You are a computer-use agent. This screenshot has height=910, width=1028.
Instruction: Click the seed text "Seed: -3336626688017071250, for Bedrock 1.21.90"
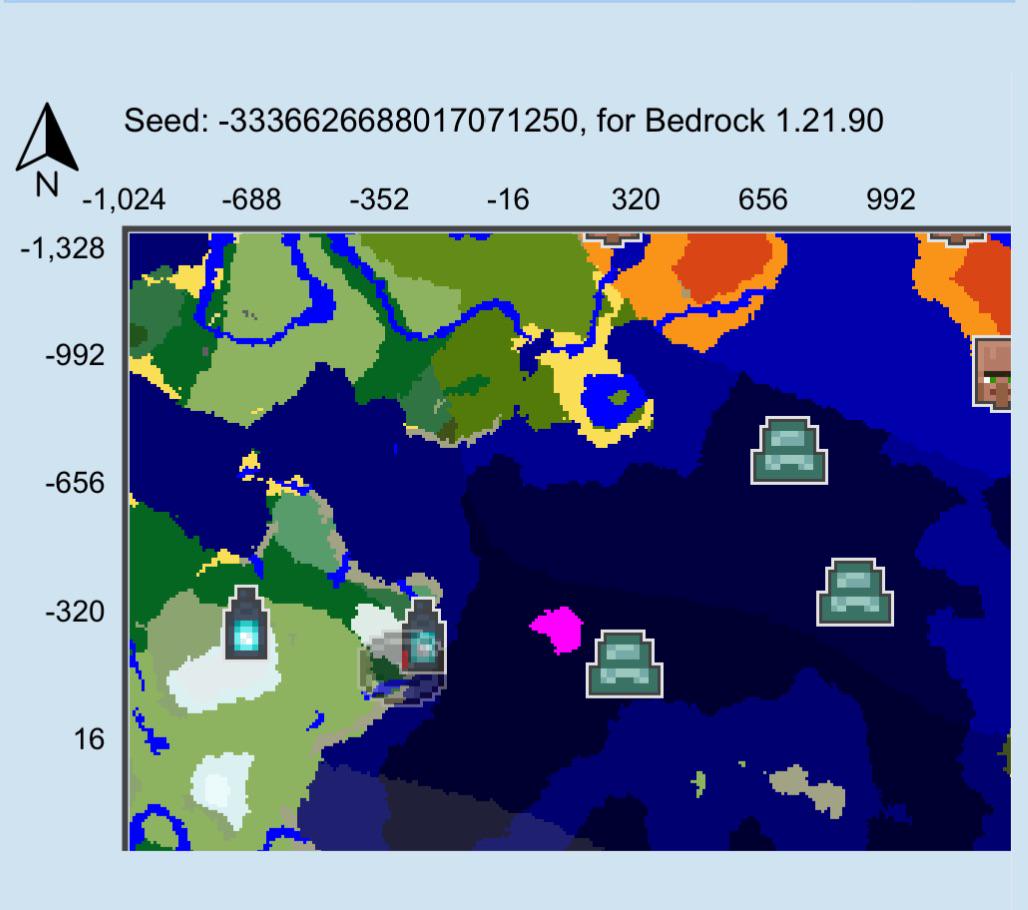[x=504, y=121]
